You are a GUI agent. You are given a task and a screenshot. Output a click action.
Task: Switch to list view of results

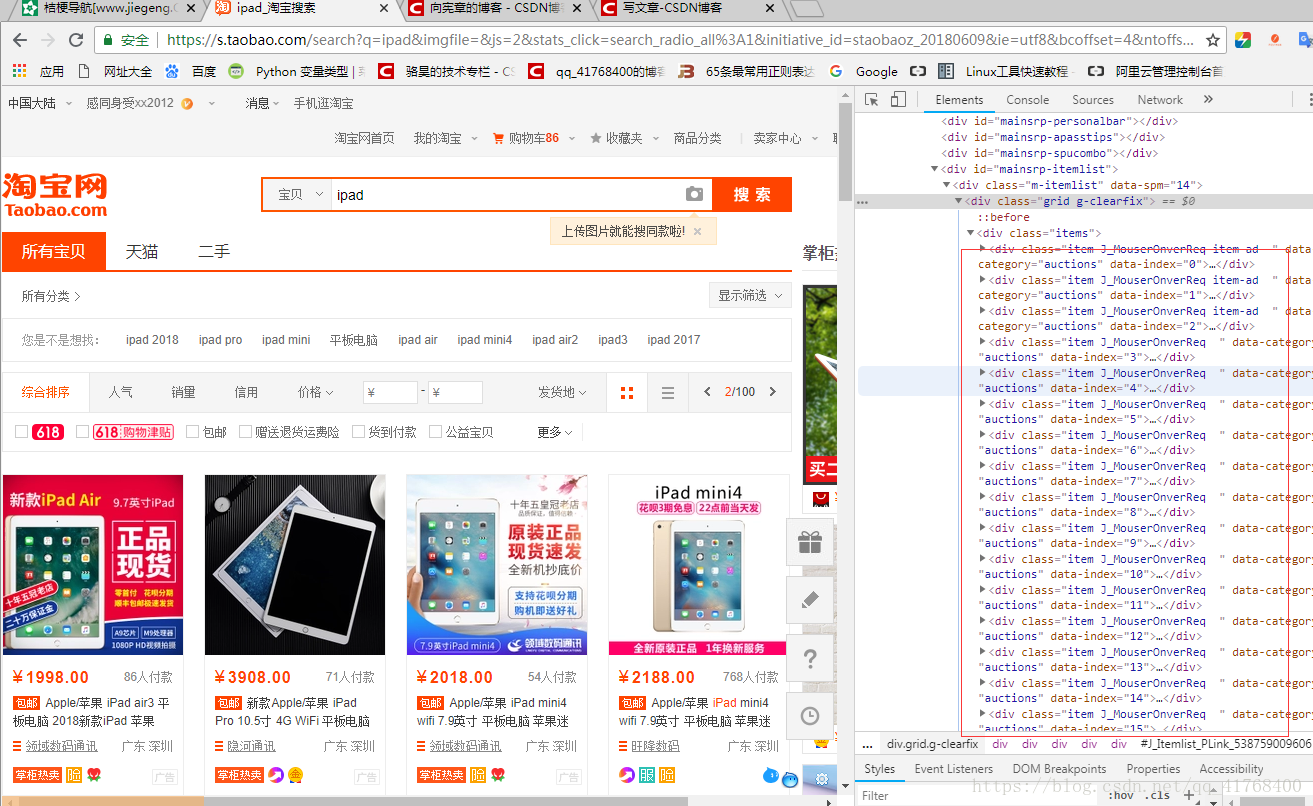[x=668, y=392]
